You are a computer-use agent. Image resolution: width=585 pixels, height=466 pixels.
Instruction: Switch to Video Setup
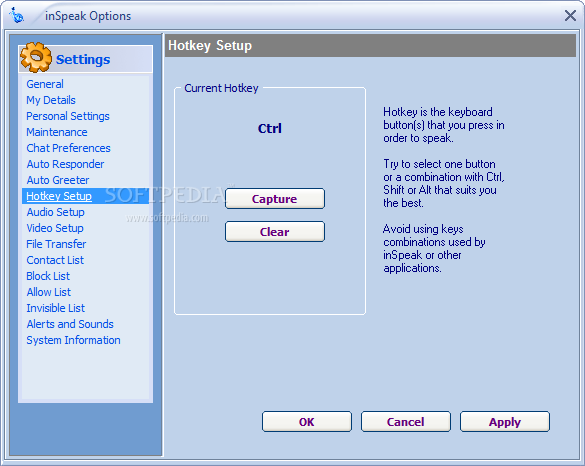[55, 228]
